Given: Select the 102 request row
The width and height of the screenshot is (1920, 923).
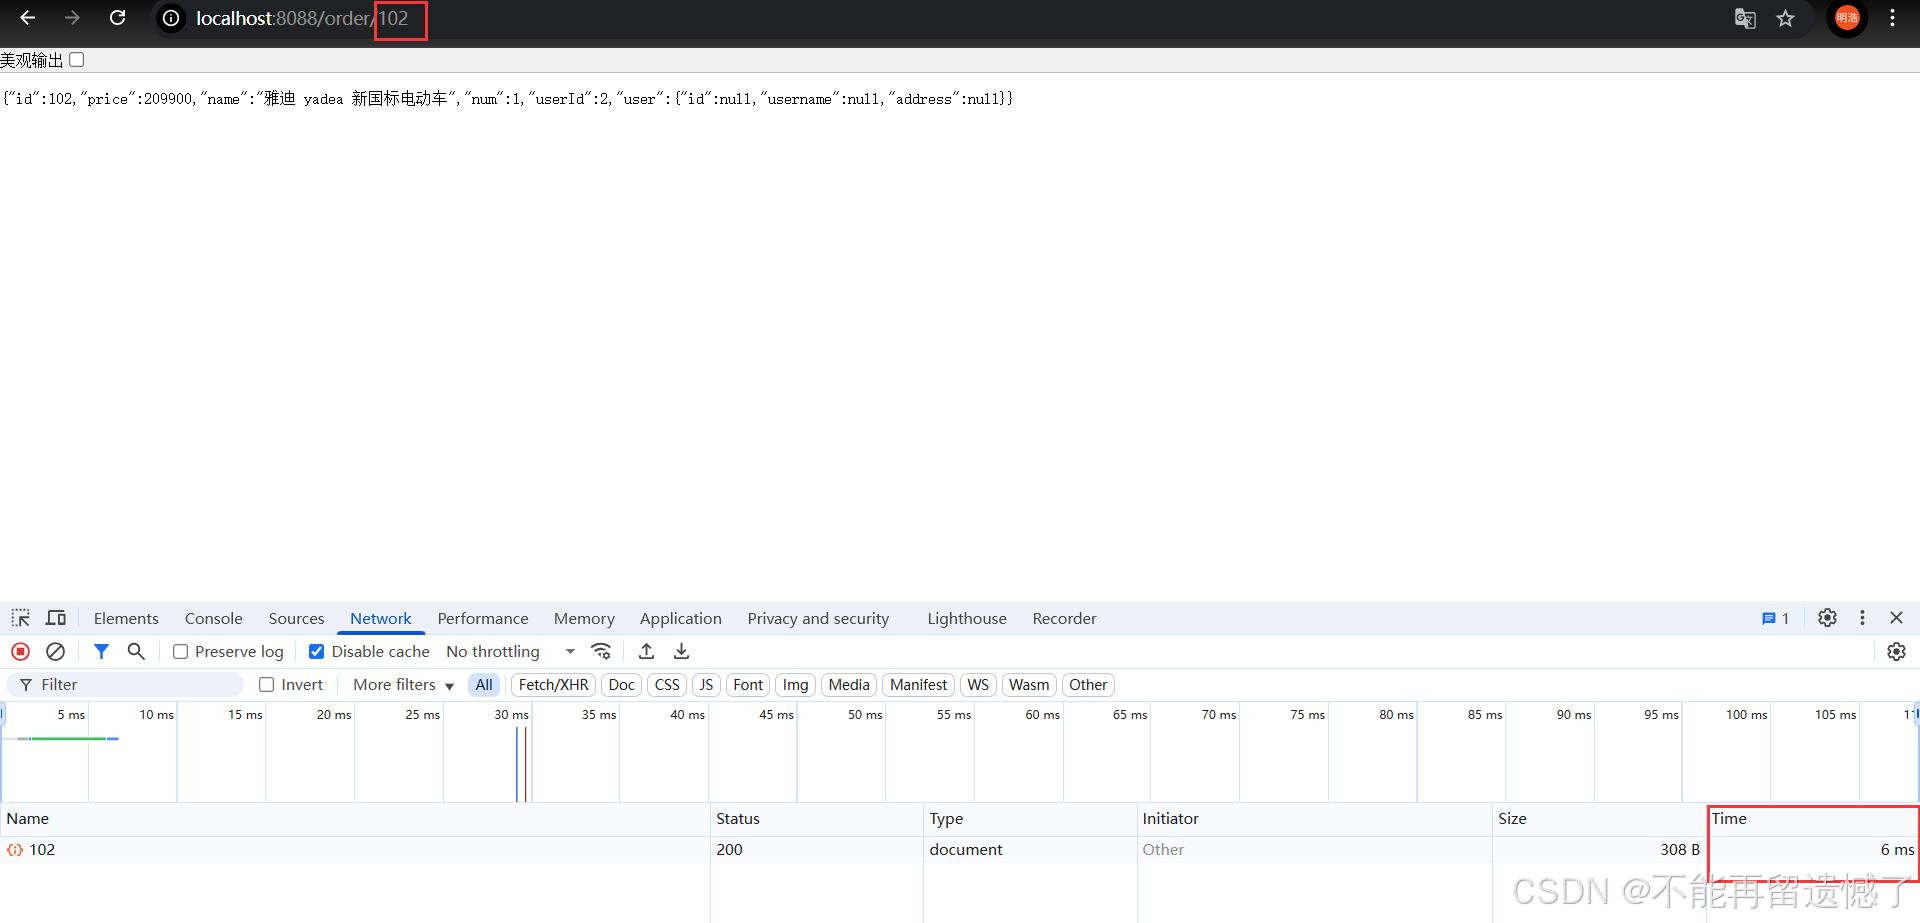Looking at the screenshot, I should (959, 850).
